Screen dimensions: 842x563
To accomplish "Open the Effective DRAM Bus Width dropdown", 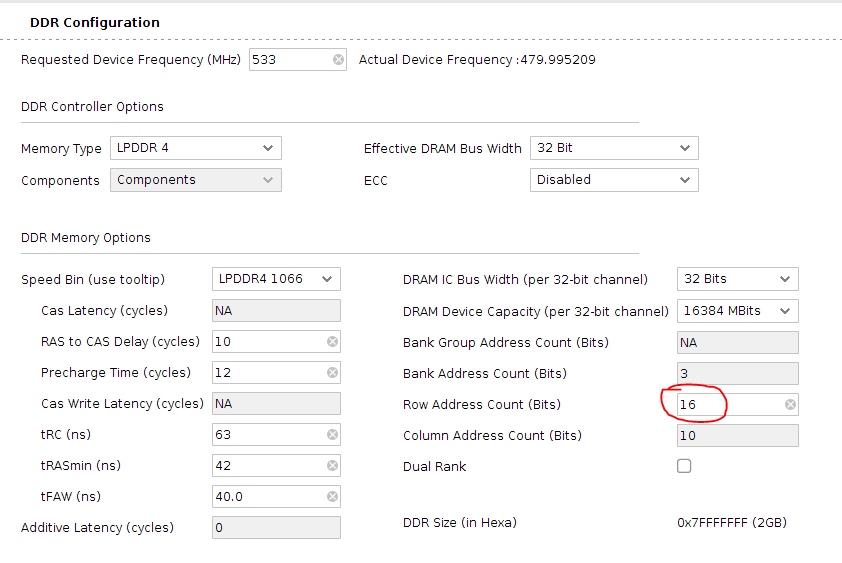I will [x=614, y=148].
